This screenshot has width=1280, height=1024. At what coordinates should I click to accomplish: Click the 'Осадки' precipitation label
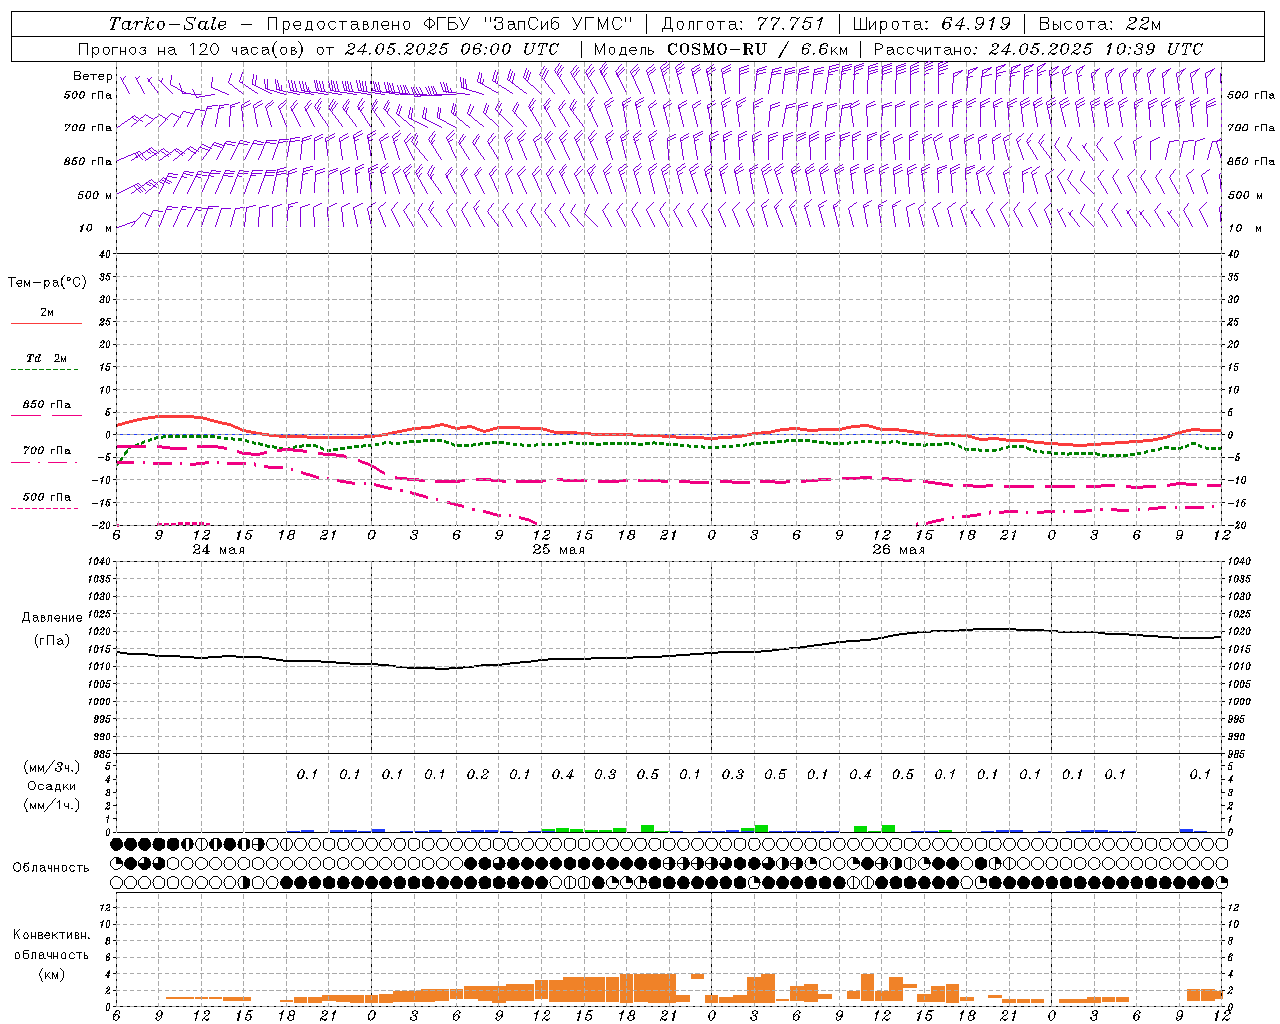(50, 786)
